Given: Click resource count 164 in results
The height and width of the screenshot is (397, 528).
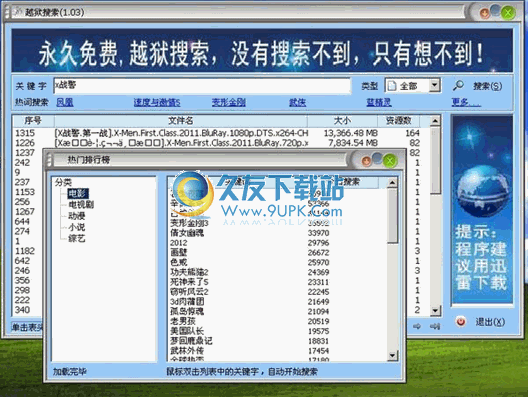Looking at the screenshot, I should click(412, 133).
